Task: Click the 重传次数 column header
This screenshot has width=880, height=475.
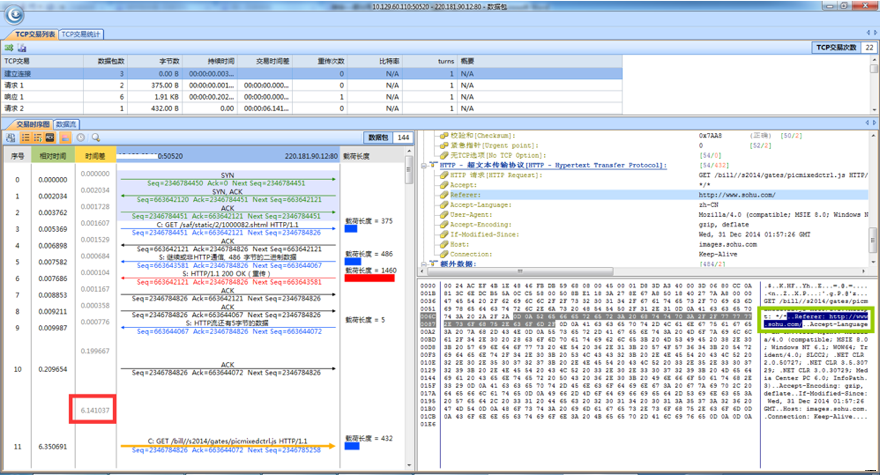Action: pos(331,61)
